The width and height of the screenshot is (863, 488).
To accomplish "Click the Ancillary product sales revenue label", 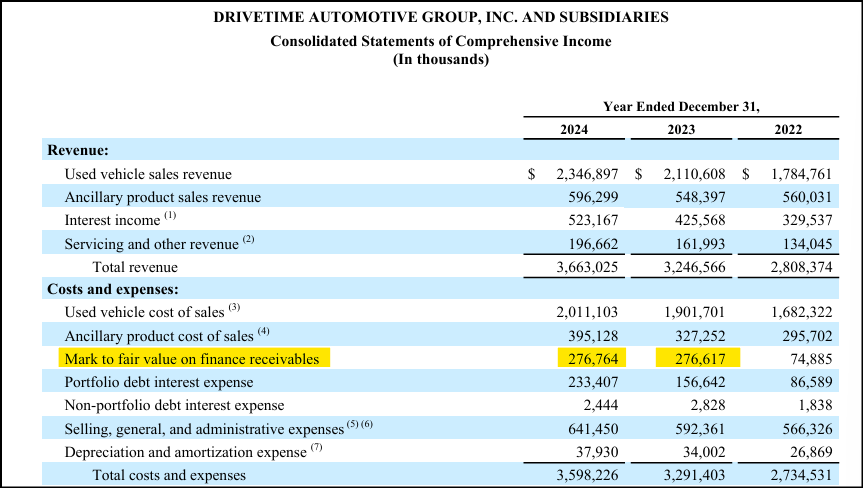I will 163,197.
